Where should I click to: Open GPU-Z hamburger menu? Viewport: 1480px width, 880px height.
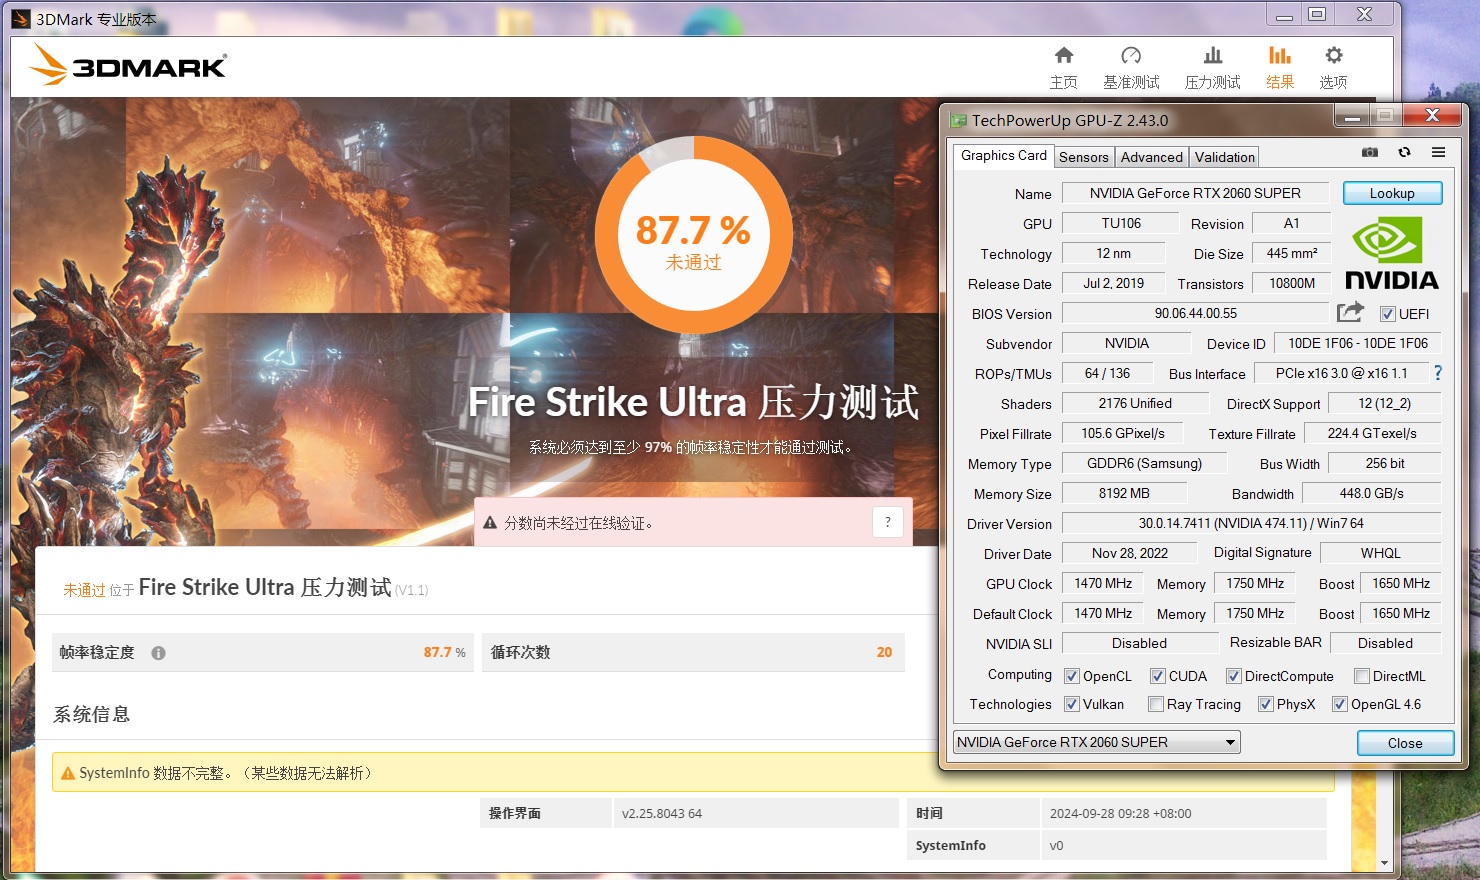coord(1438,152)
